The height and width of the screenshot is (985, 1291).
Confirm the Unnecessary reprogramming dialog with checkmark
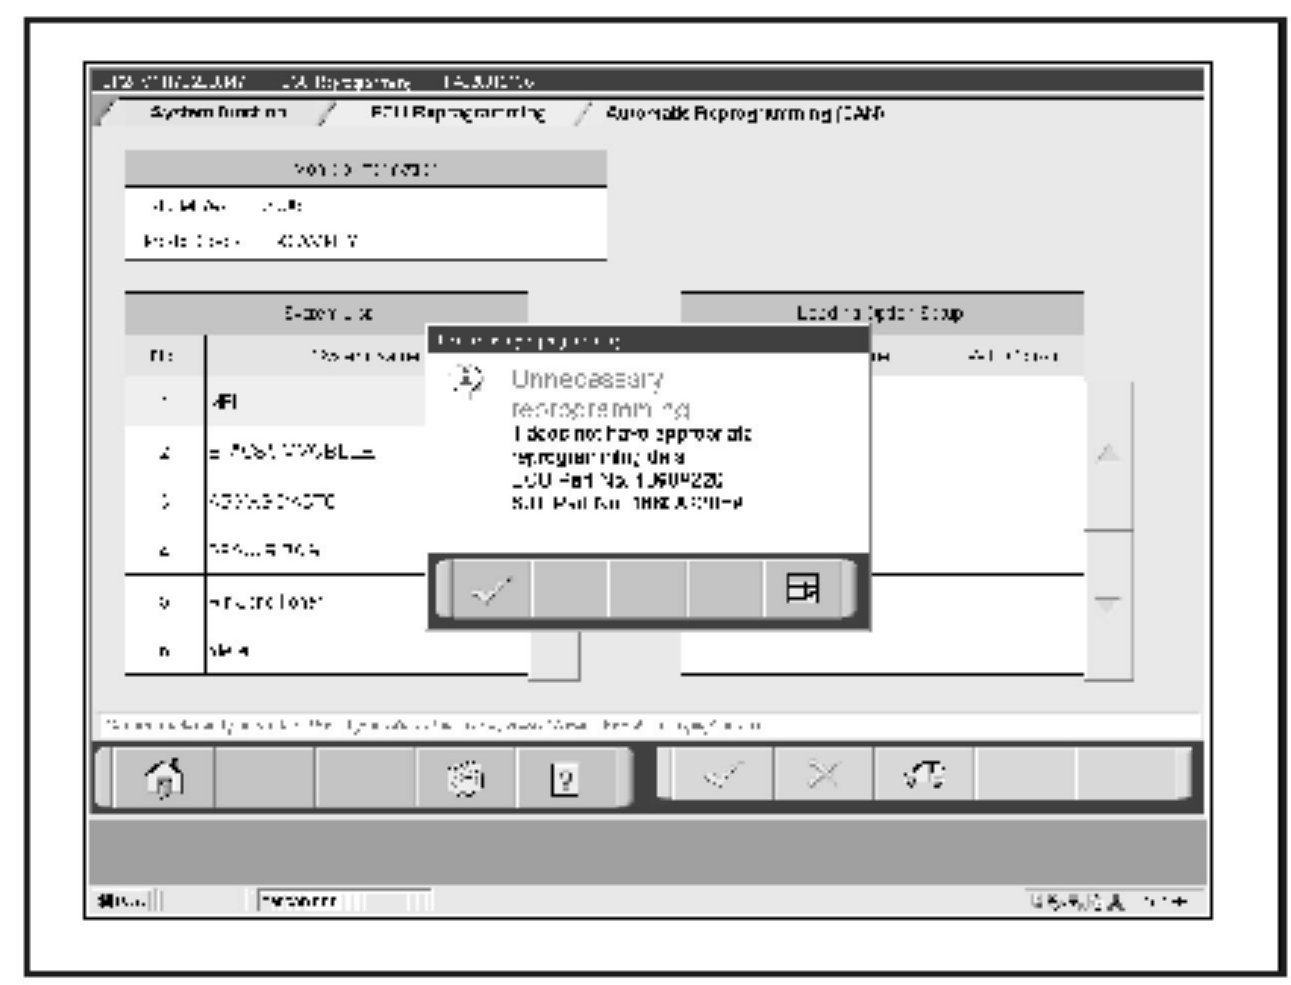point(491,591)
